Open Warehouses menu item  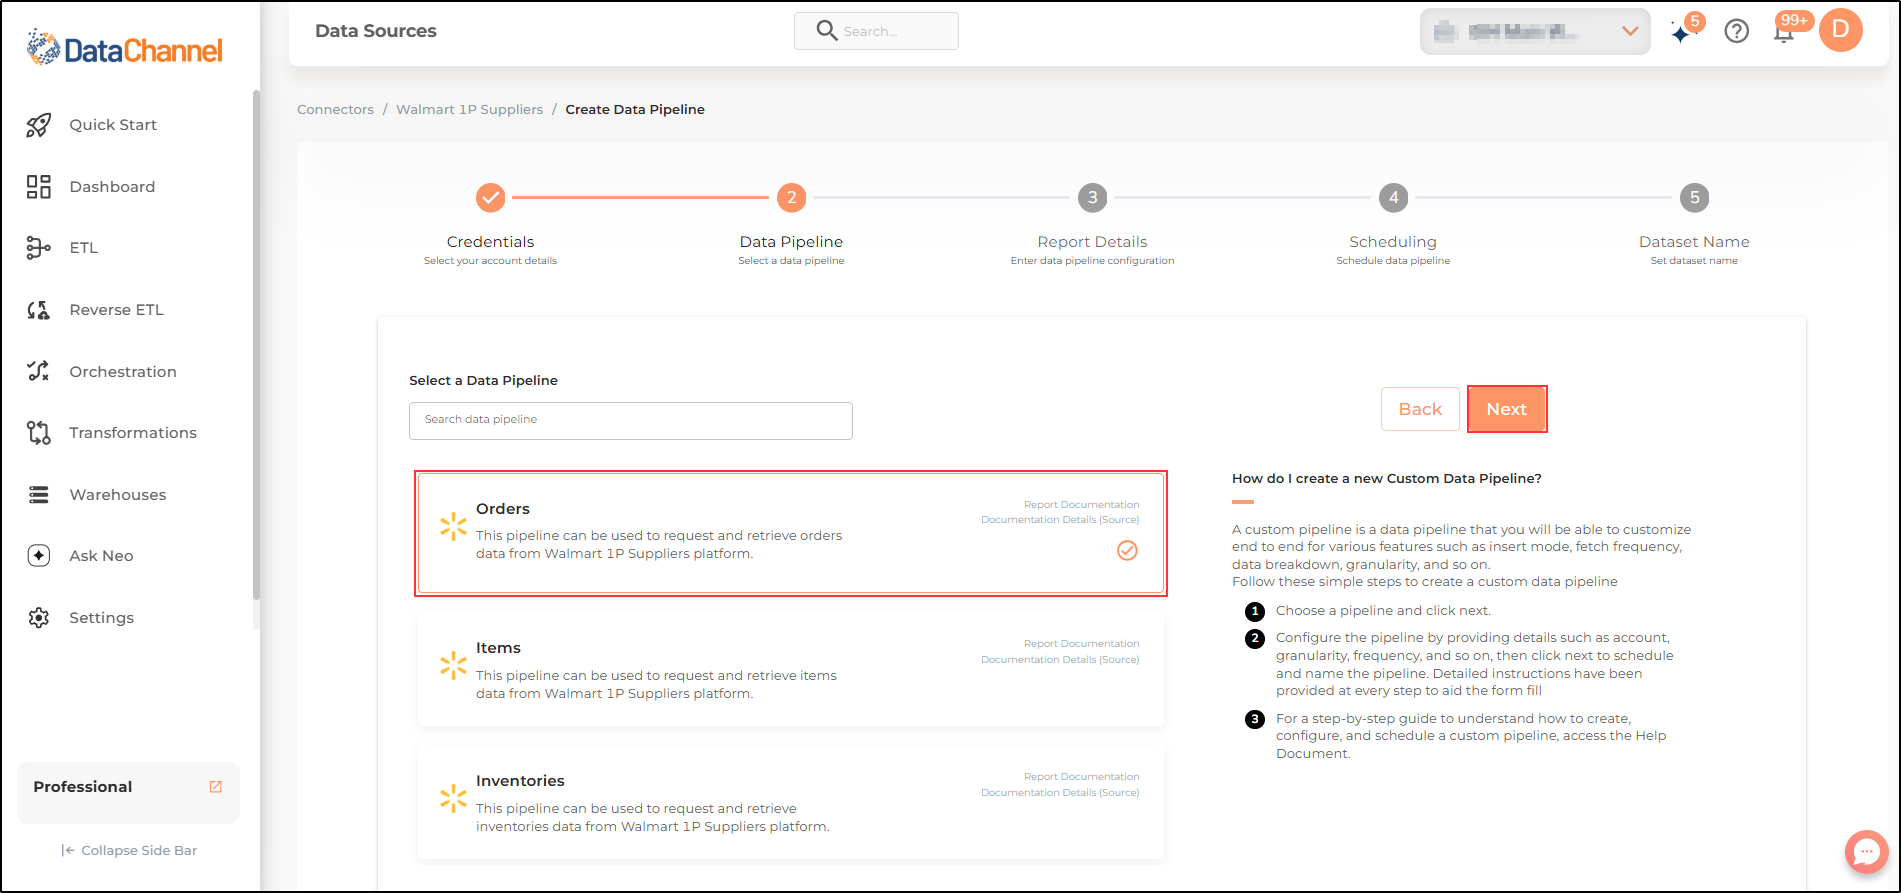(x=118, y=495)
